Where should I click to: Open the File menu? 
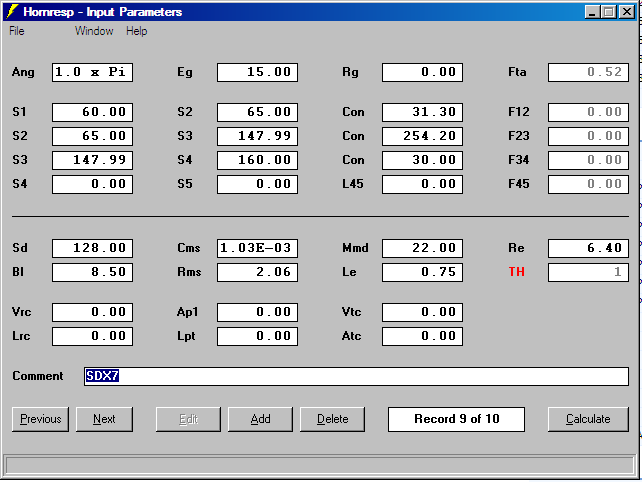coord(17,31)
